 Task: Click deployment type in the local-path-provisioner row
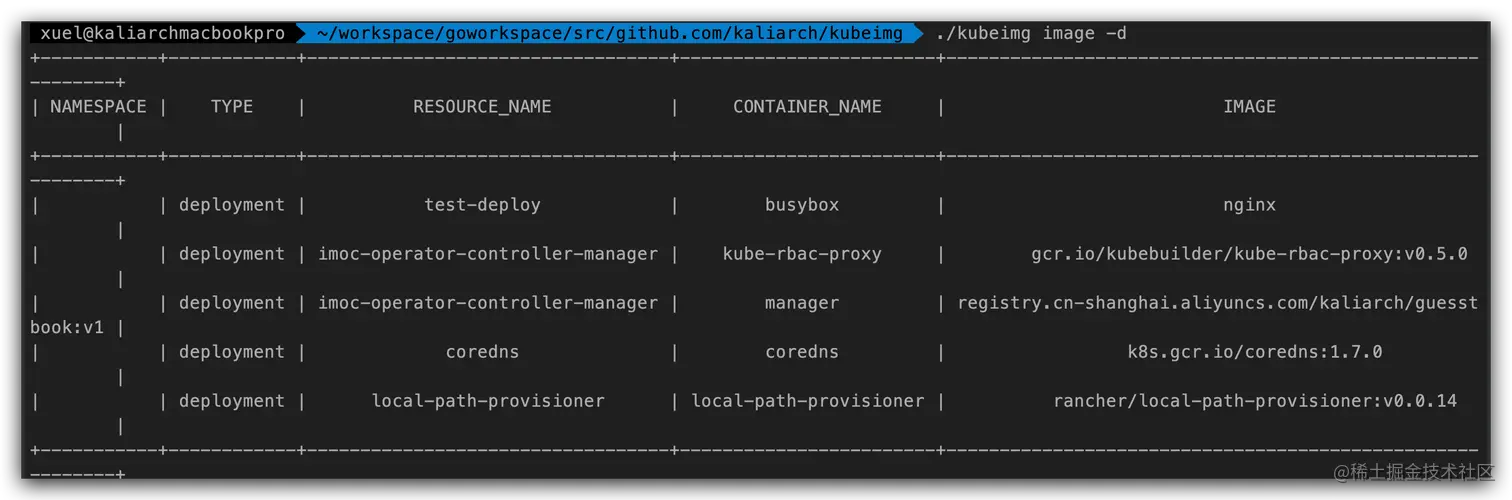(x=232, y=401)
